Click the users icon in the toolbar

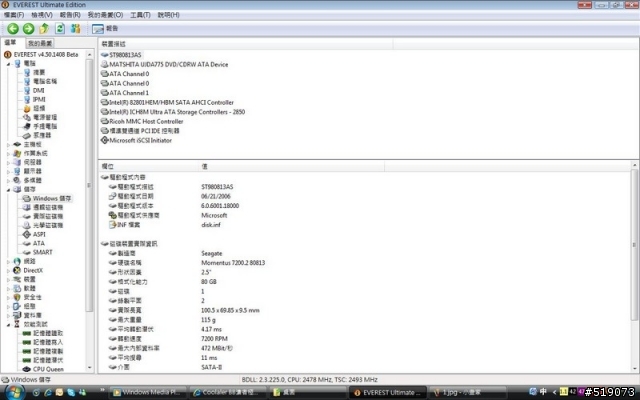[76, 29]
